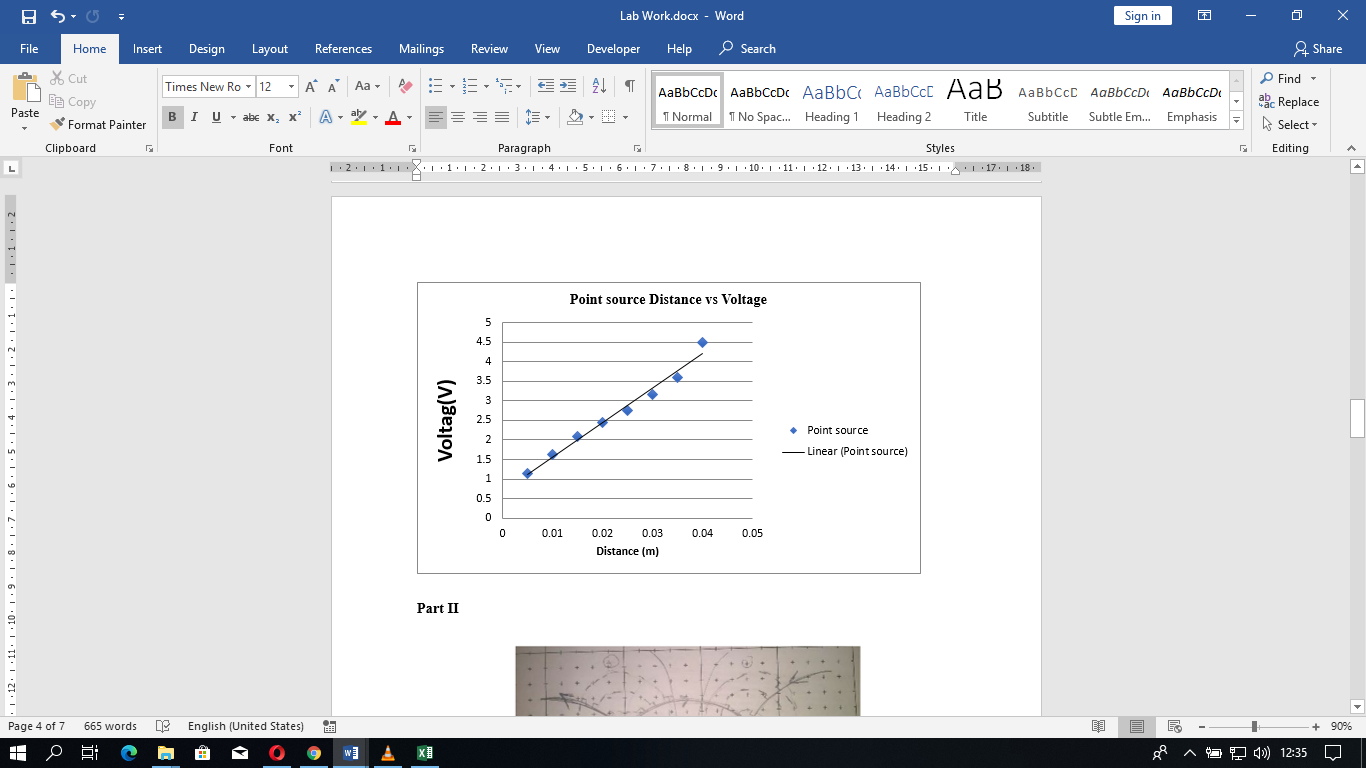Toggle bold formatting
The image size is (1366, 768).
pyautogui.click(x=170, y=118)
